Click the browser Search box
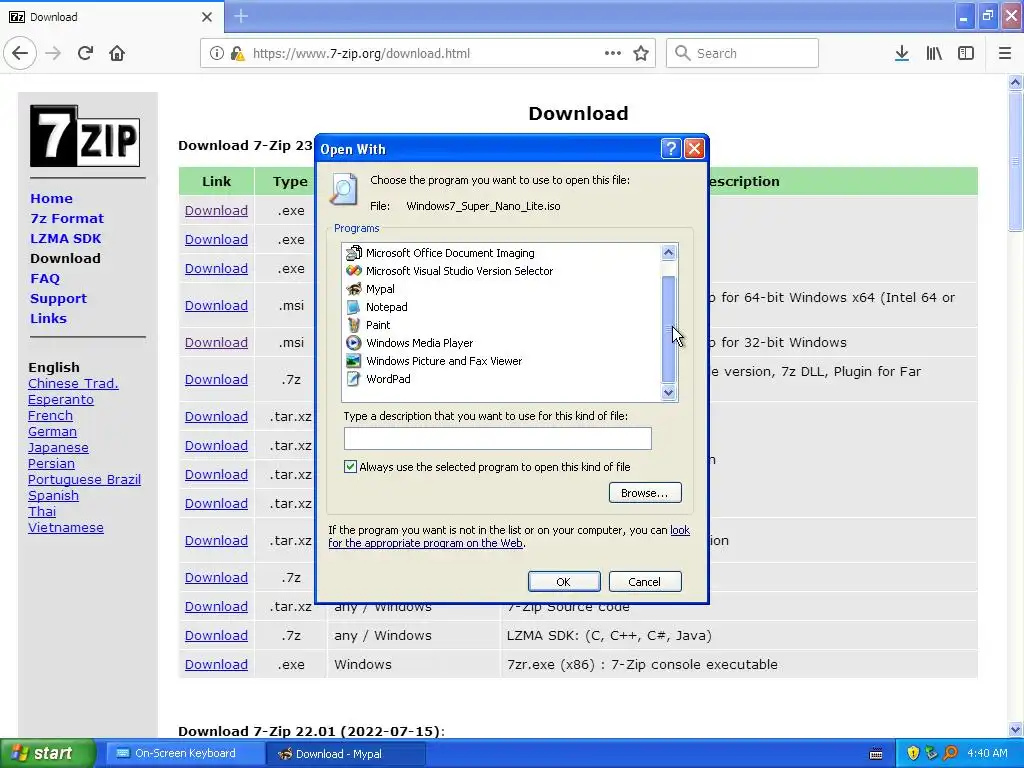 (x=743, y=53)
